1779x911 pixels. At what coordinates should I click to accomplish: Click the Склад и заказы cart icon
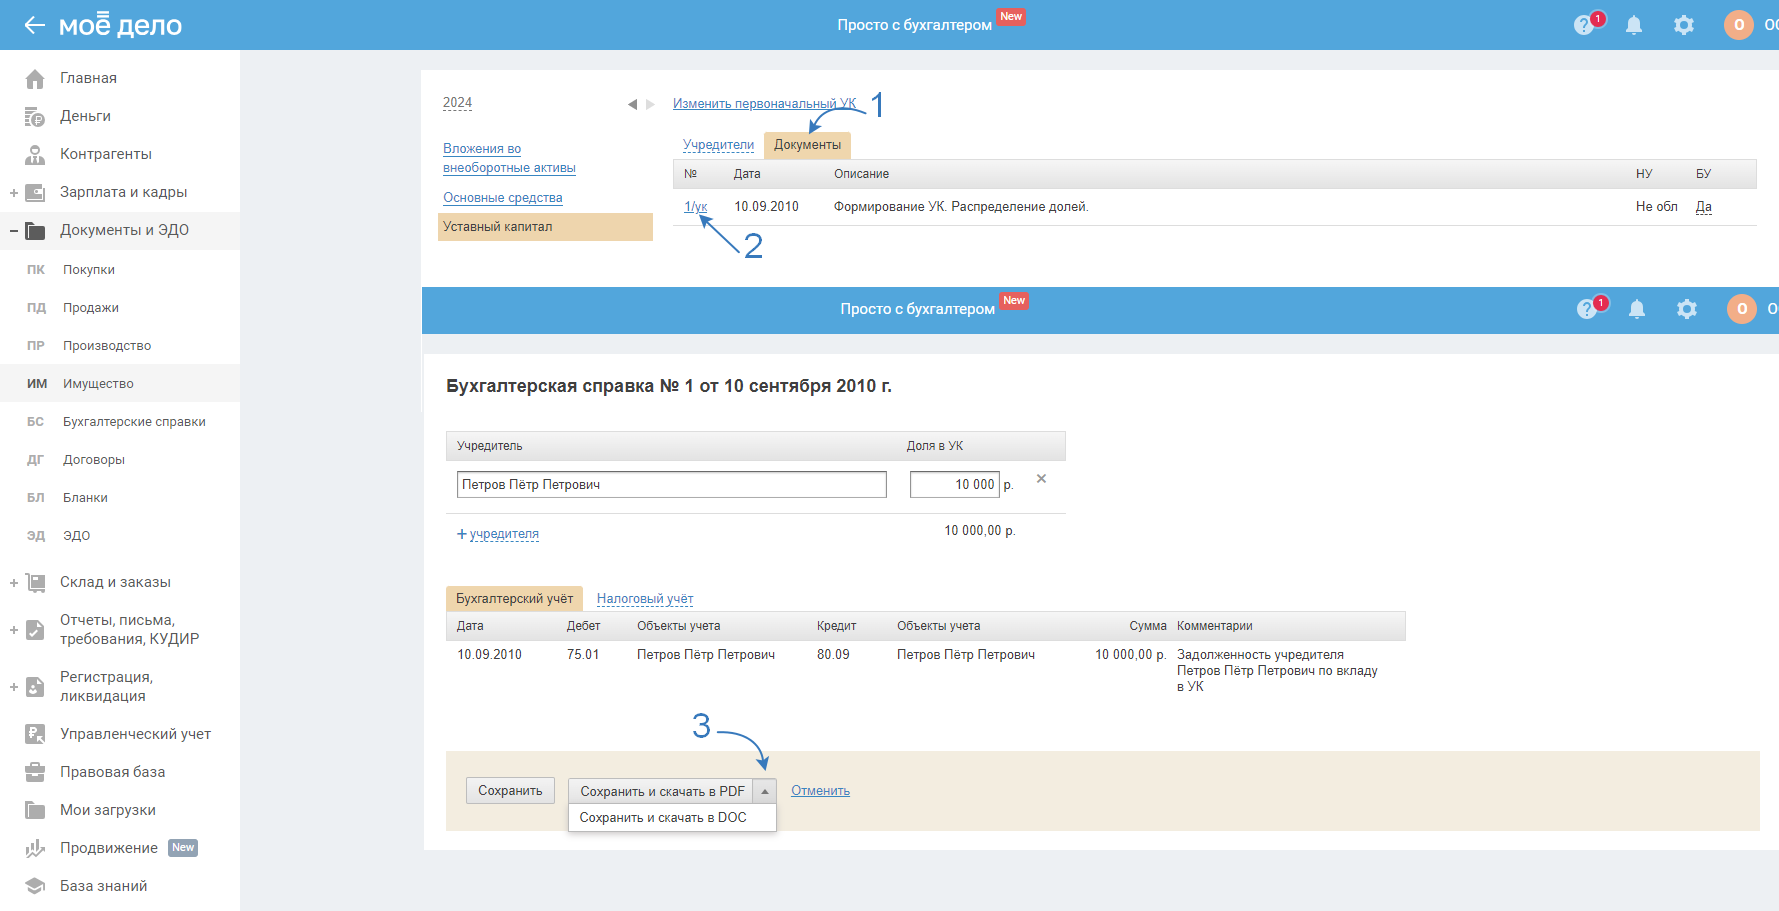pos(35,582)
